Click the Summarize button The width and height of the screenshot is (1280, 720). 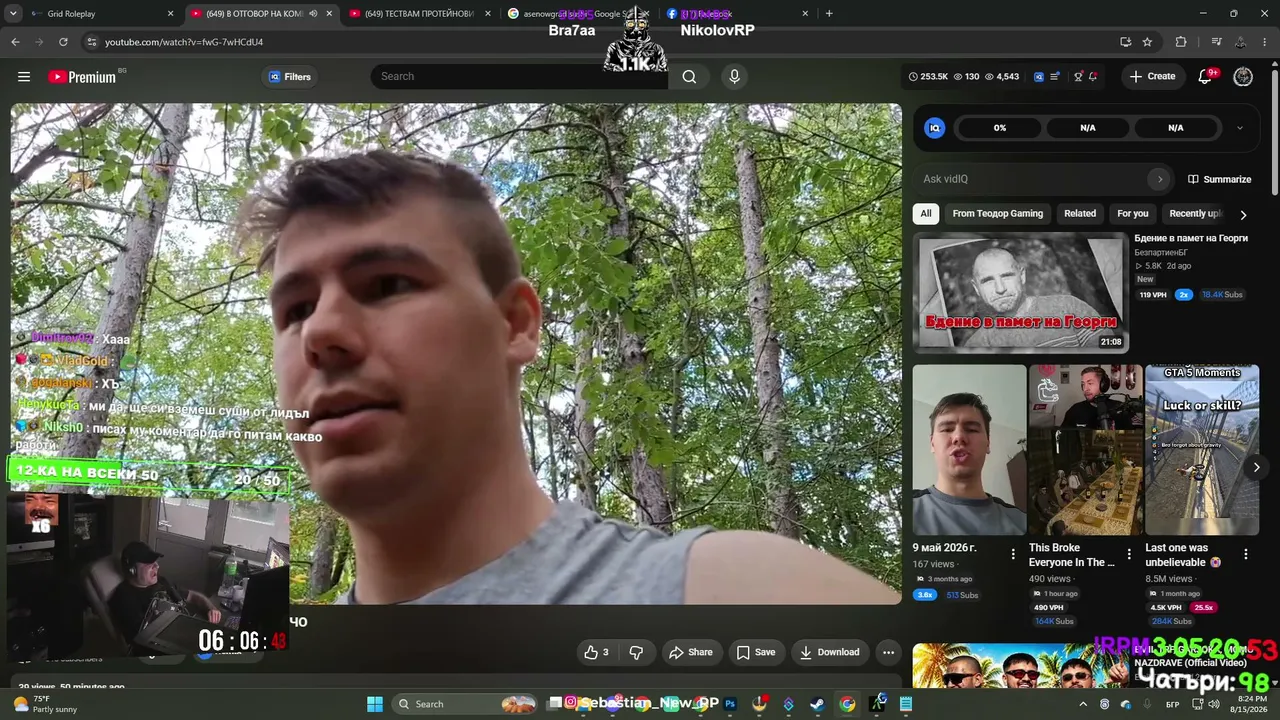(x=1219, y=179)
